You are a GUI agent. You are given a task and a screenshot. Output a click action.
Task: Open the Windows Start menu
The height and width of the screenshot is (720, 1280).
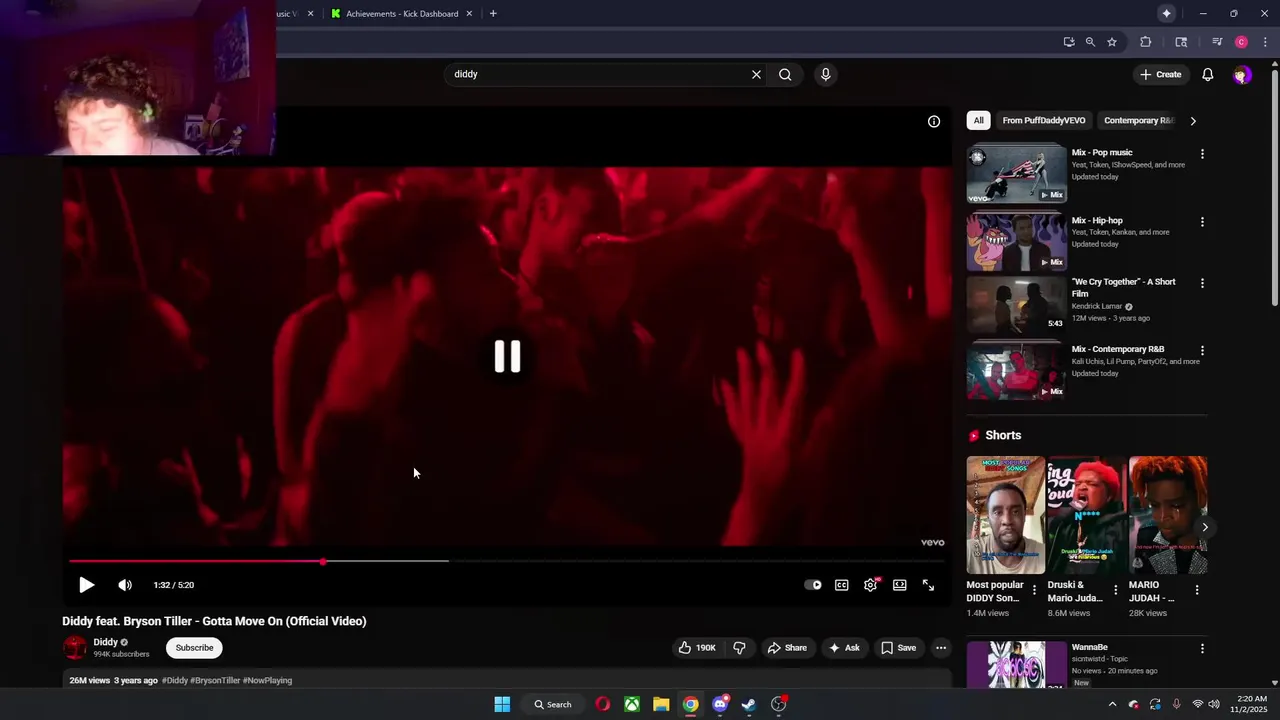[x=502, y=704]
